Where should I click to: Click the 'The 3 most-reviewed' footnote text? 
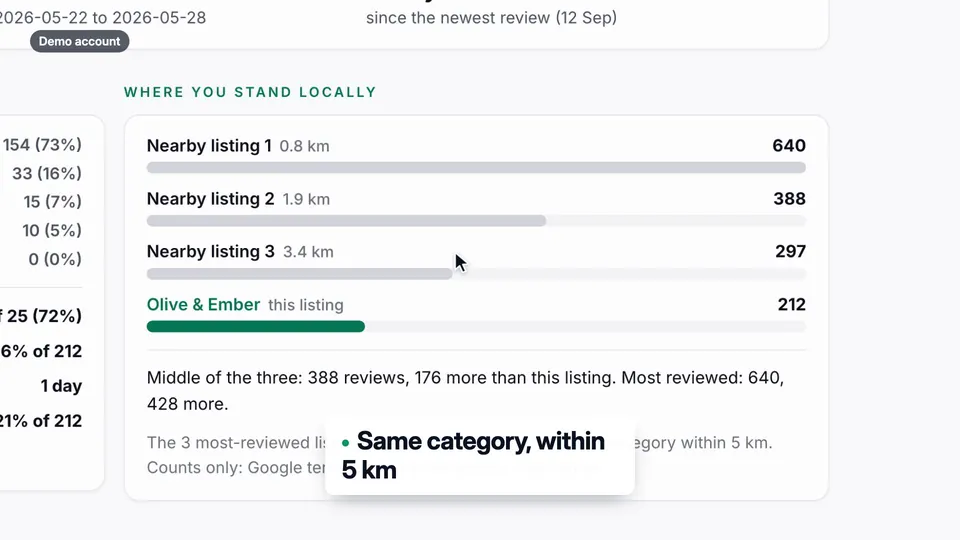point(236,443)
